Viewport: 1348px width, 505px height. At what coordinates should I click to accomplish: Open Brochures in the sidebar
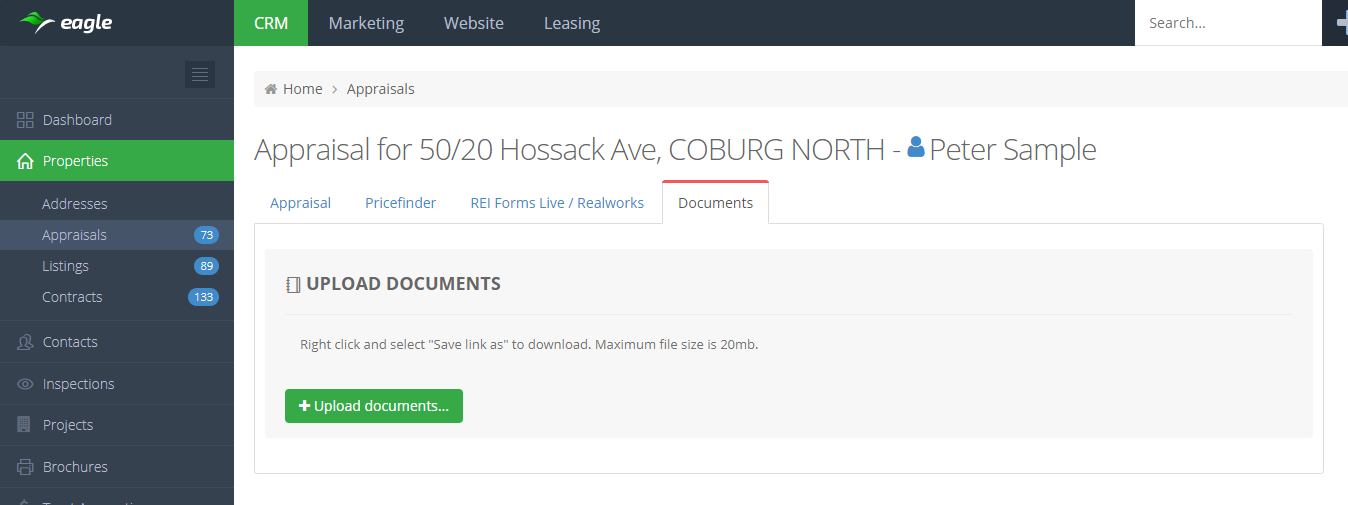click(75, 467)
